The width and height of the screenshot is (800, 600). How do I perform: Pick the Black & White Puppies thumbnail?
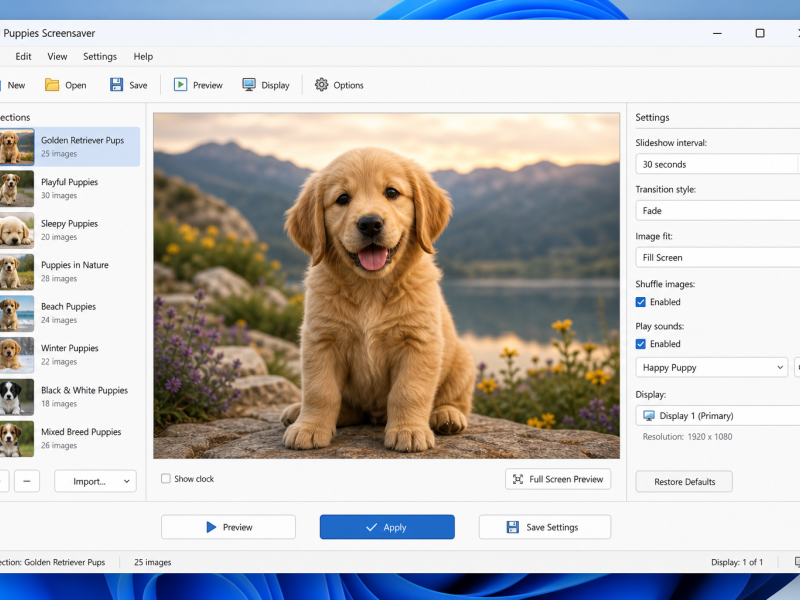pos(17,397)
